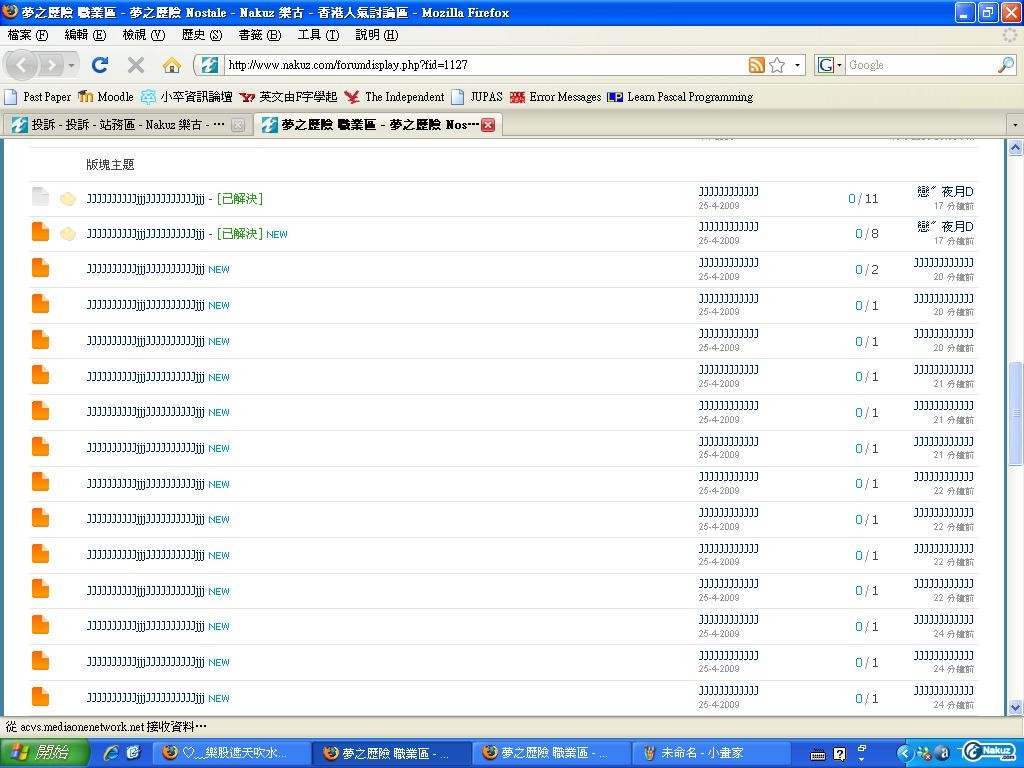Open last poster 戀" 夜月D on 0/11 row
This screenshot has width=1024, height=768.
point(945,191)
